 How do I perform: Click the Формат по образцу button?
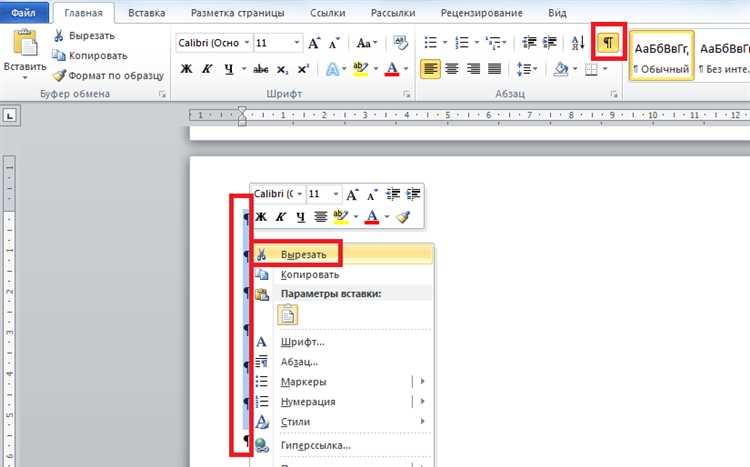(108, 76)
